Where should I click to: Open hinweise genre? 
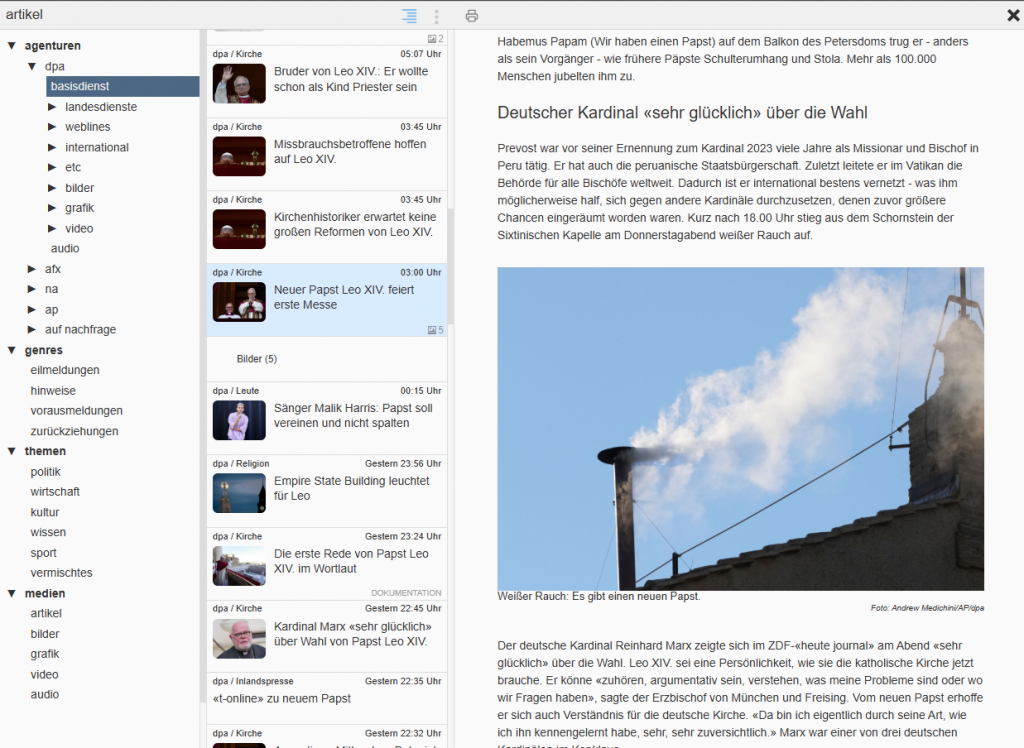(53, 391)
